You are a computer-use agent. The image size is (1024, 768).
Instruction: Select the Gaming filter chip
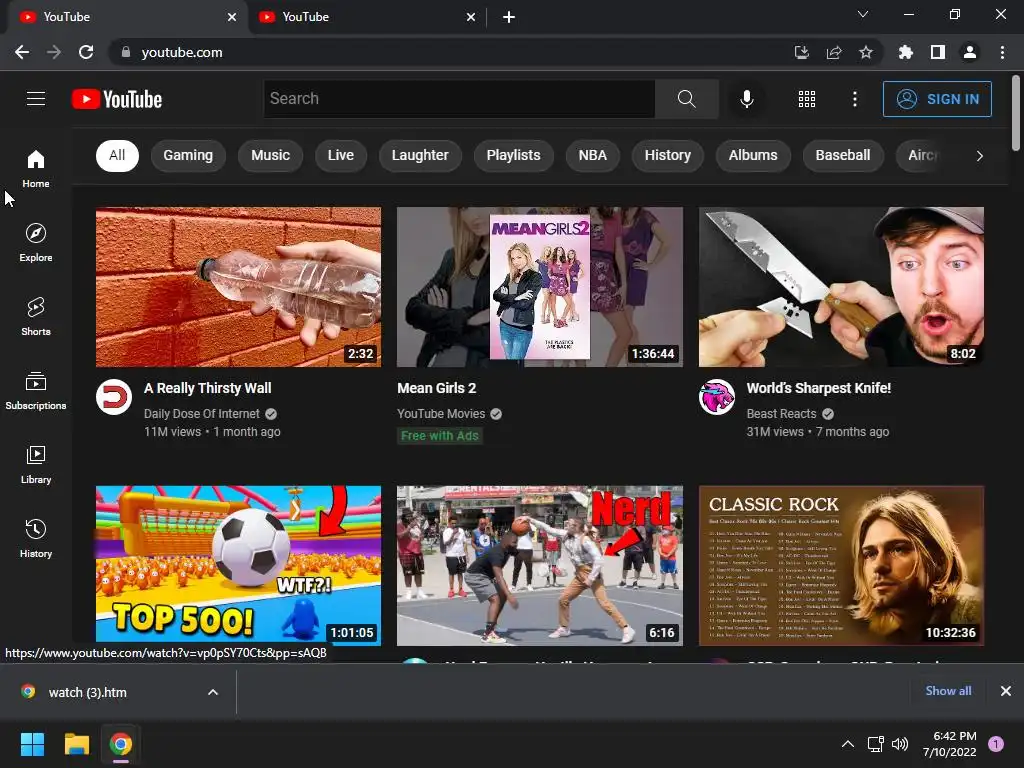pyautogui.click(x=188, y=155)
